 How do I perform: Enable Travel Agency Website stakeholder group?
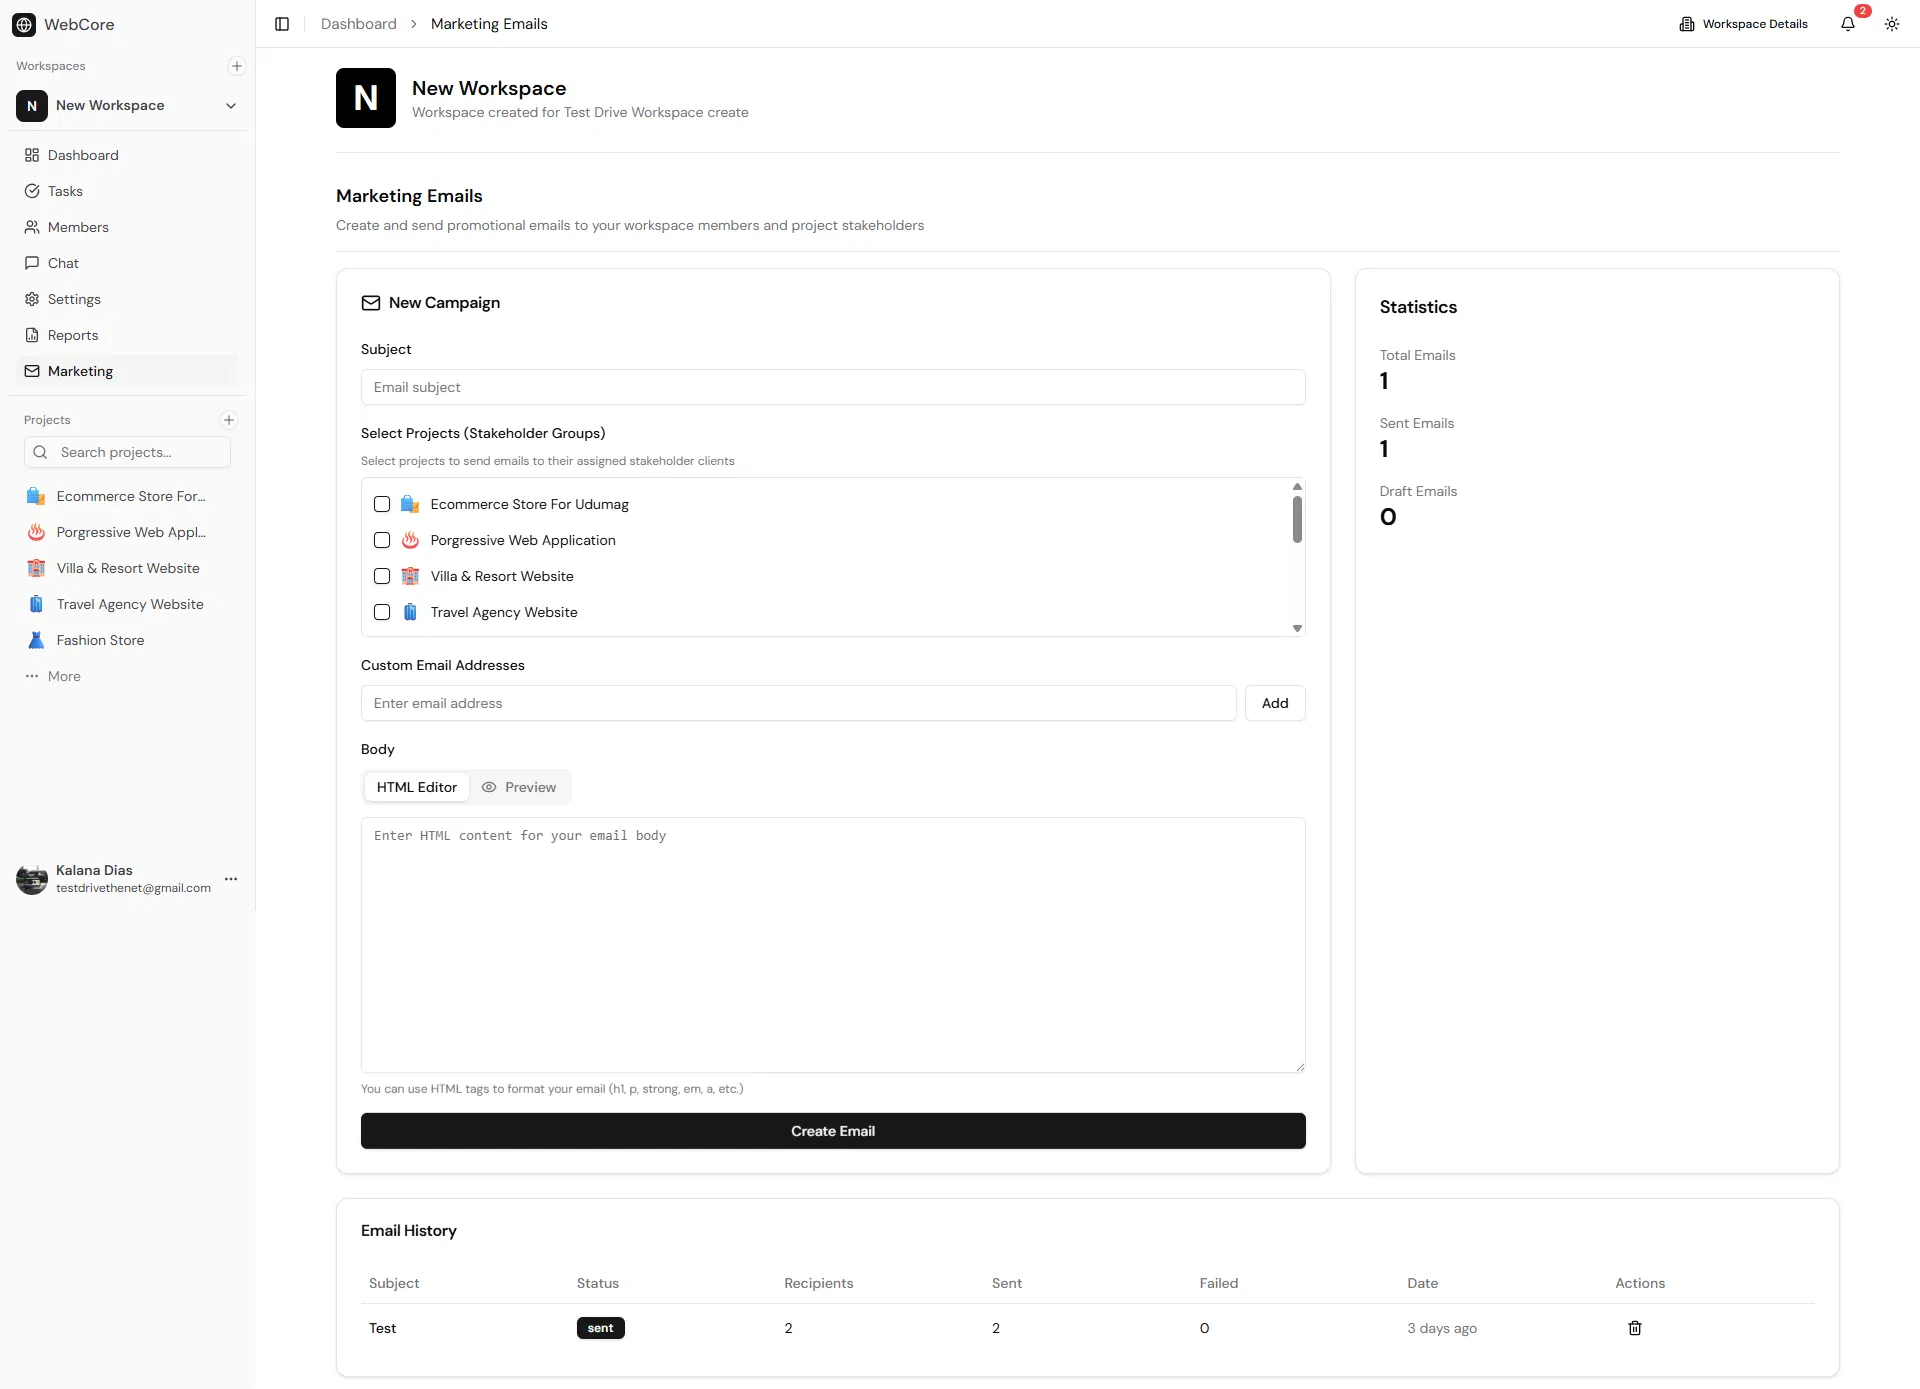[381, 612]
